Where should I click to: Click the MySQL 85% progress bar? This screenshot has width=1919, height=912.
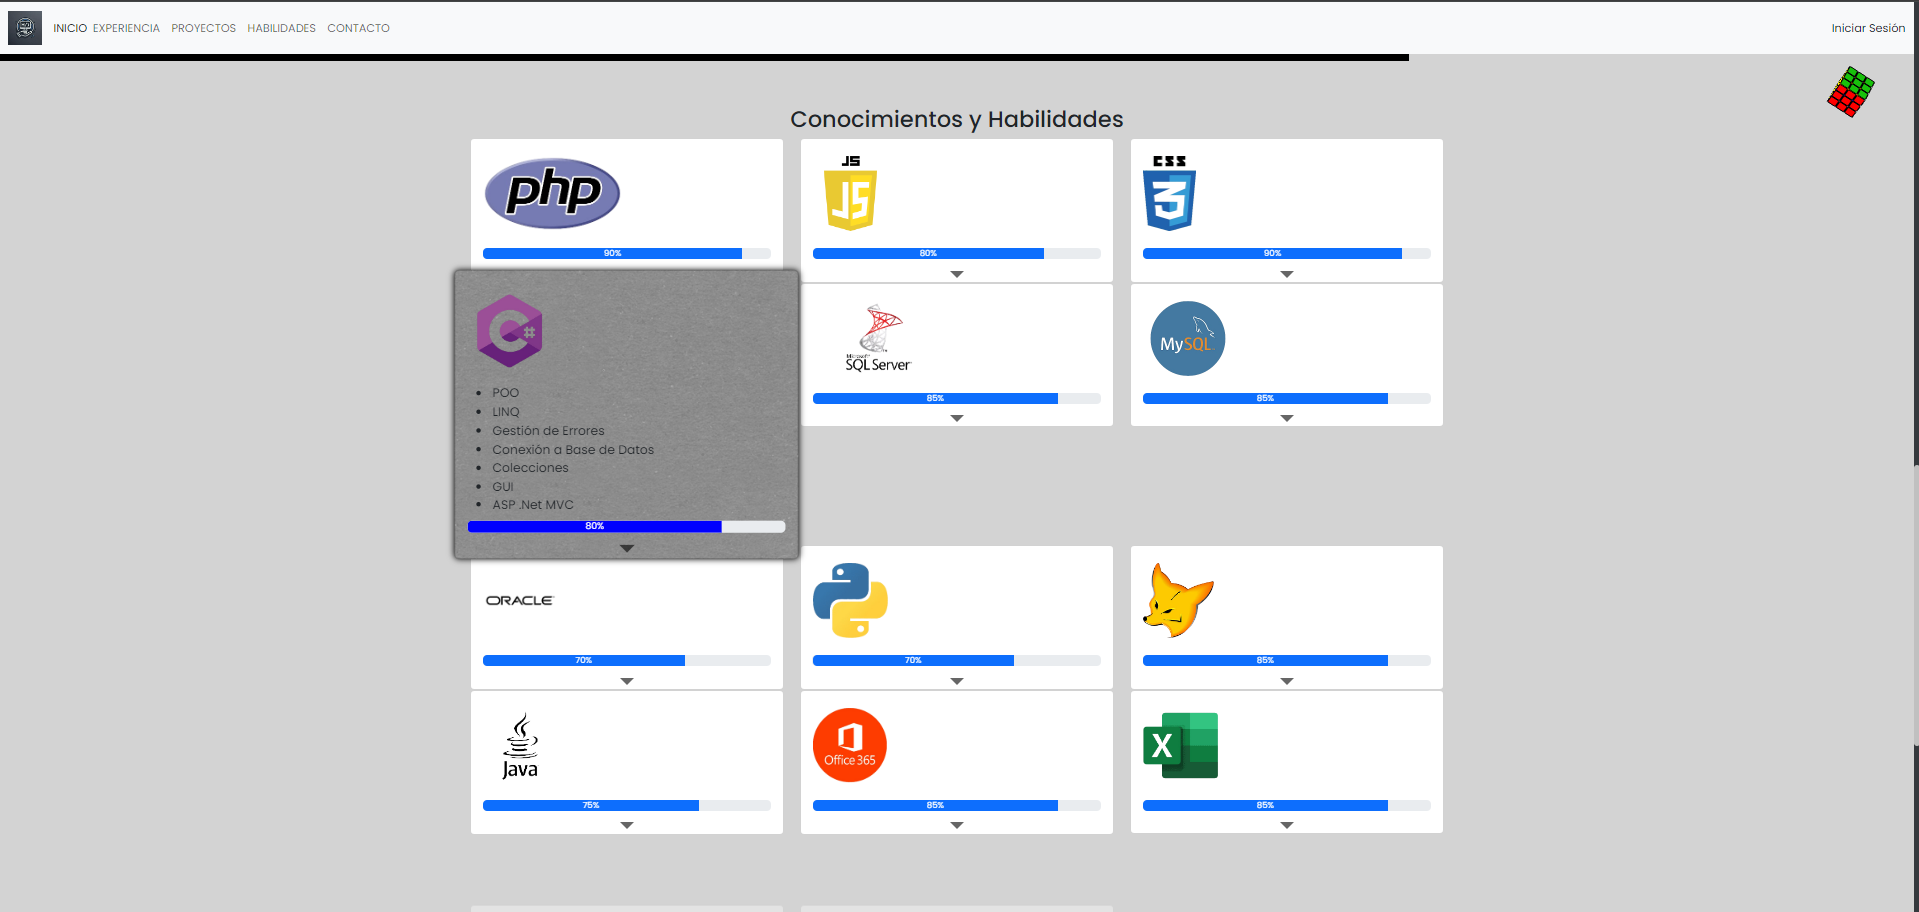click(1287, 398)
